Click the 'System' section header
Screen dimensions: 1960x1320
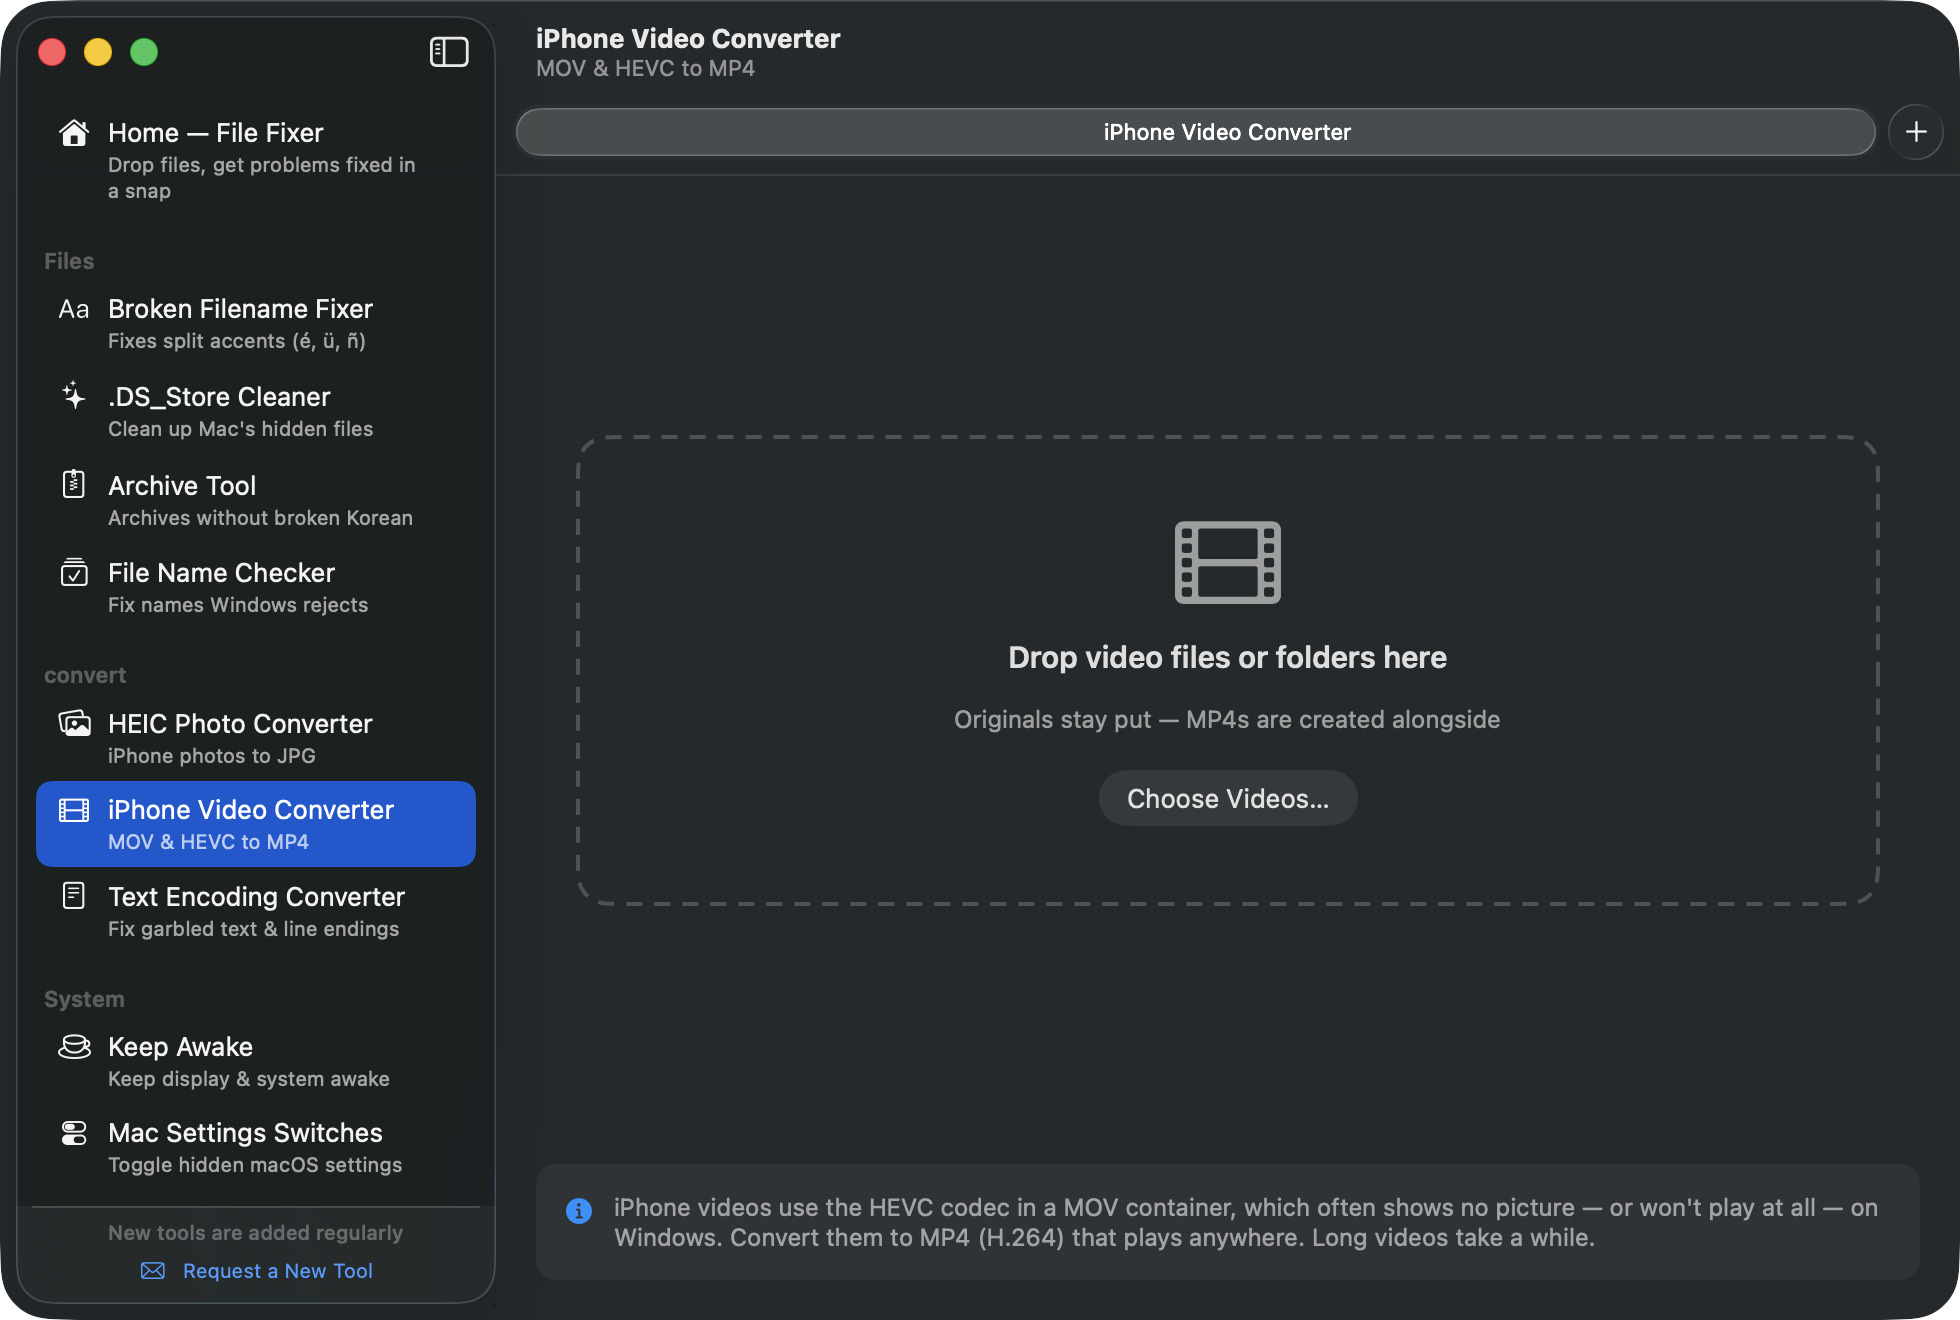coord(84,999)
